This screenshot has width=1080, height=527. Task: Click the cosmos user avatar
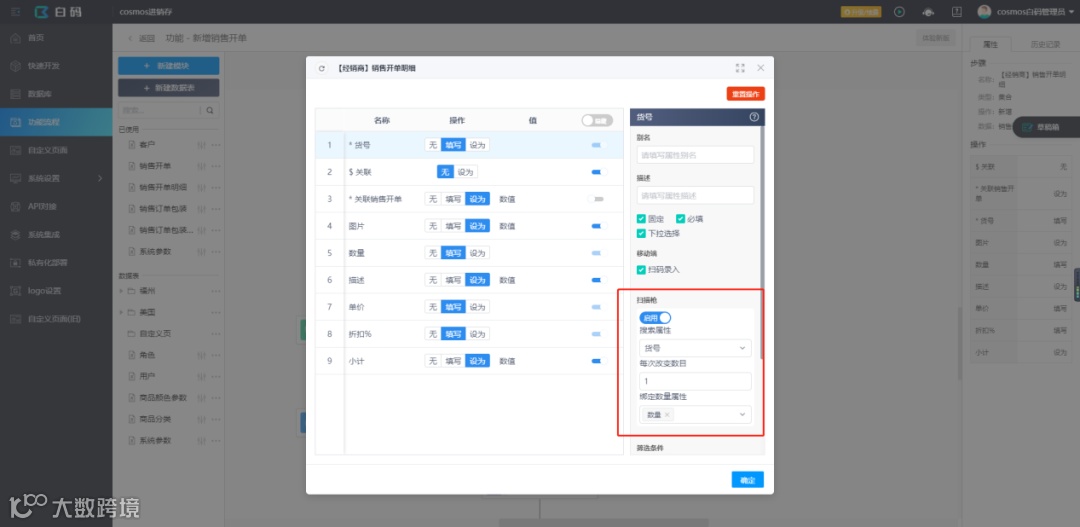pyautogui.click(x=984, y=12)
